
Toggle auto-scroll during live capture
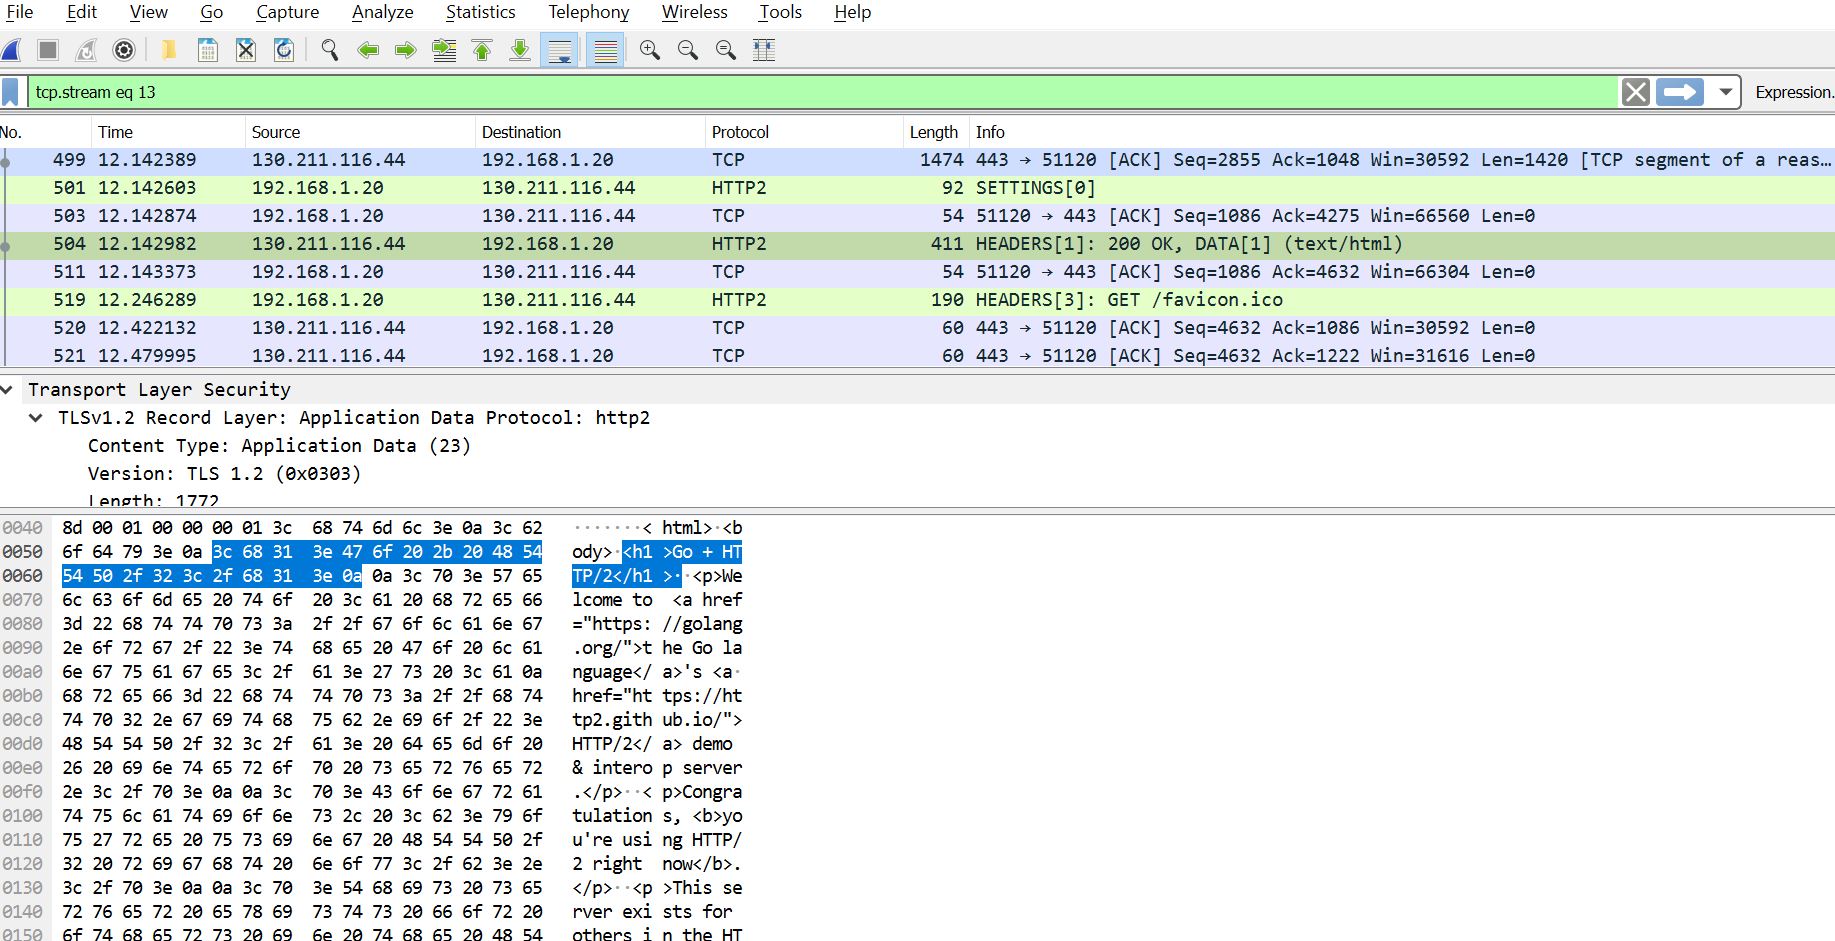tap(559, 50)
